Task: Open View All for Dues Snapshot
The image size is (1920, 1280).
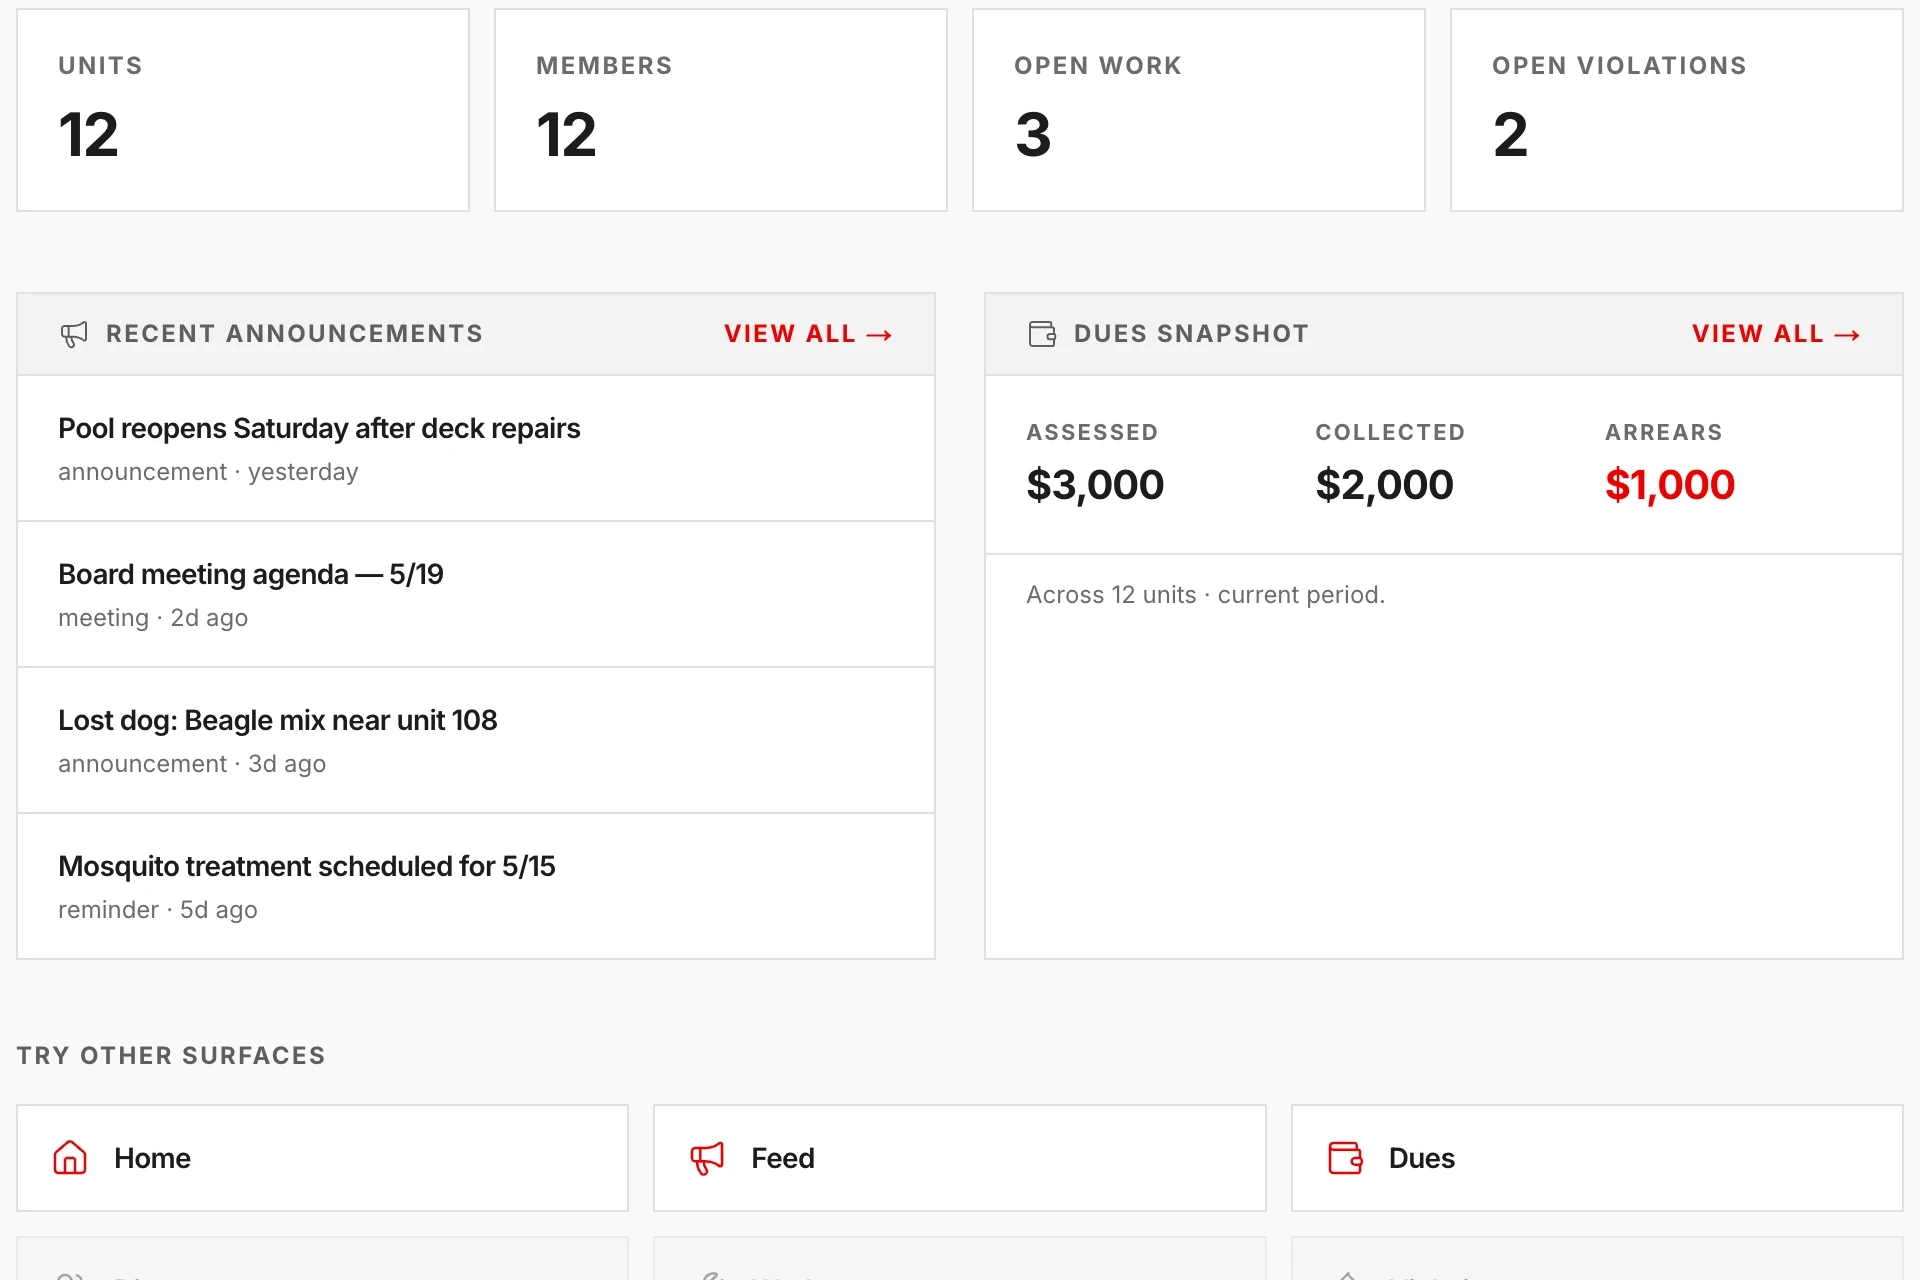Action: 1776,334
